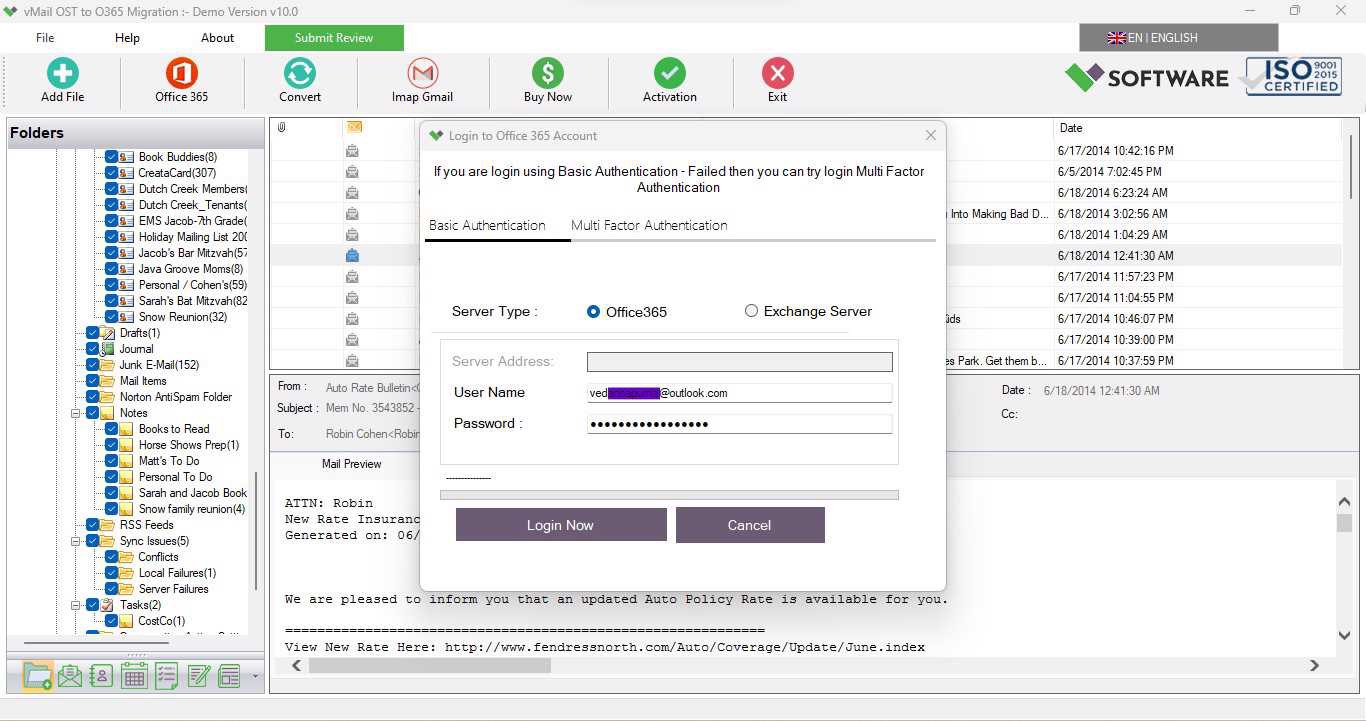Screen dimensions: 1366x721
Task: Switch to Multi Factor Authentication tab
Action: 649,225
